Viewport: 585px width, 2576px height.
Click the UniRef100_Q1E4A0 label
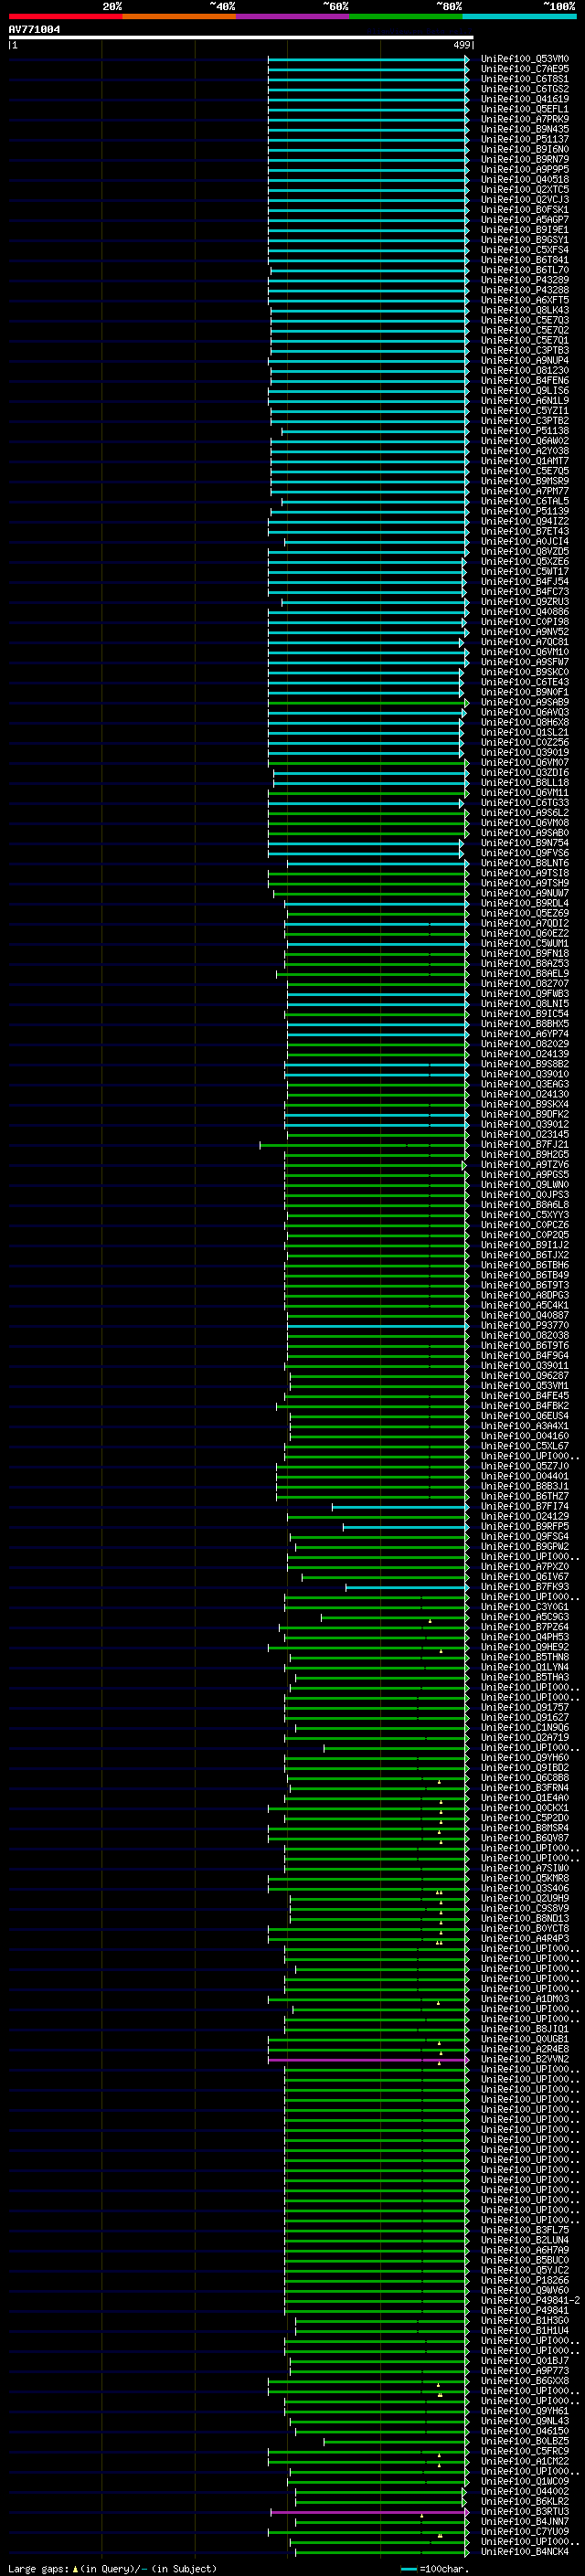[x=524, y=1799]
